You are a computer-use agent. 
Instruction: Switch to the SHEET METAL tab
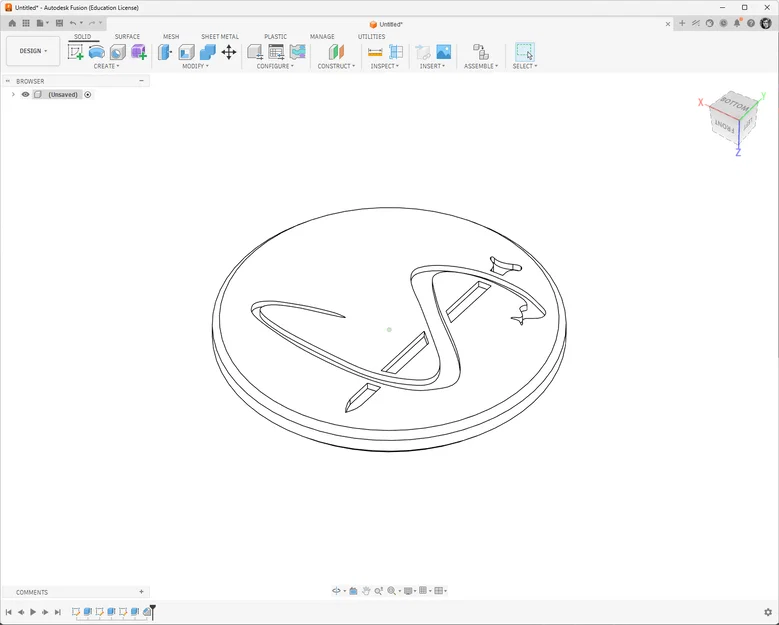(x=220, y=37)
